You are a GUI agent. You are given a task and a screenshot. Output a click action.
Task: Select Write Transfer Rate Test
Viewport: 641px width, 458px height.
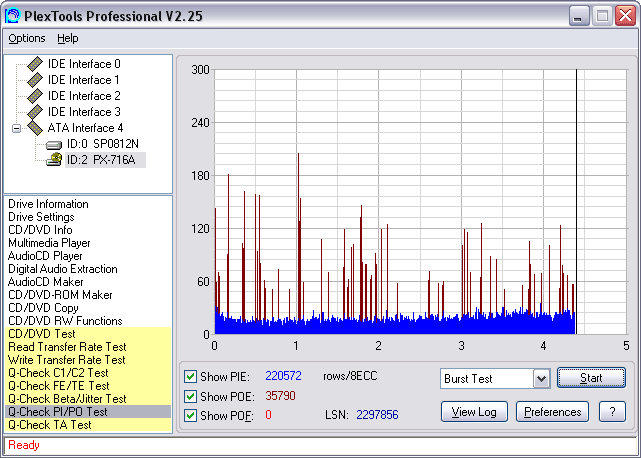click(x=88, y=360)
